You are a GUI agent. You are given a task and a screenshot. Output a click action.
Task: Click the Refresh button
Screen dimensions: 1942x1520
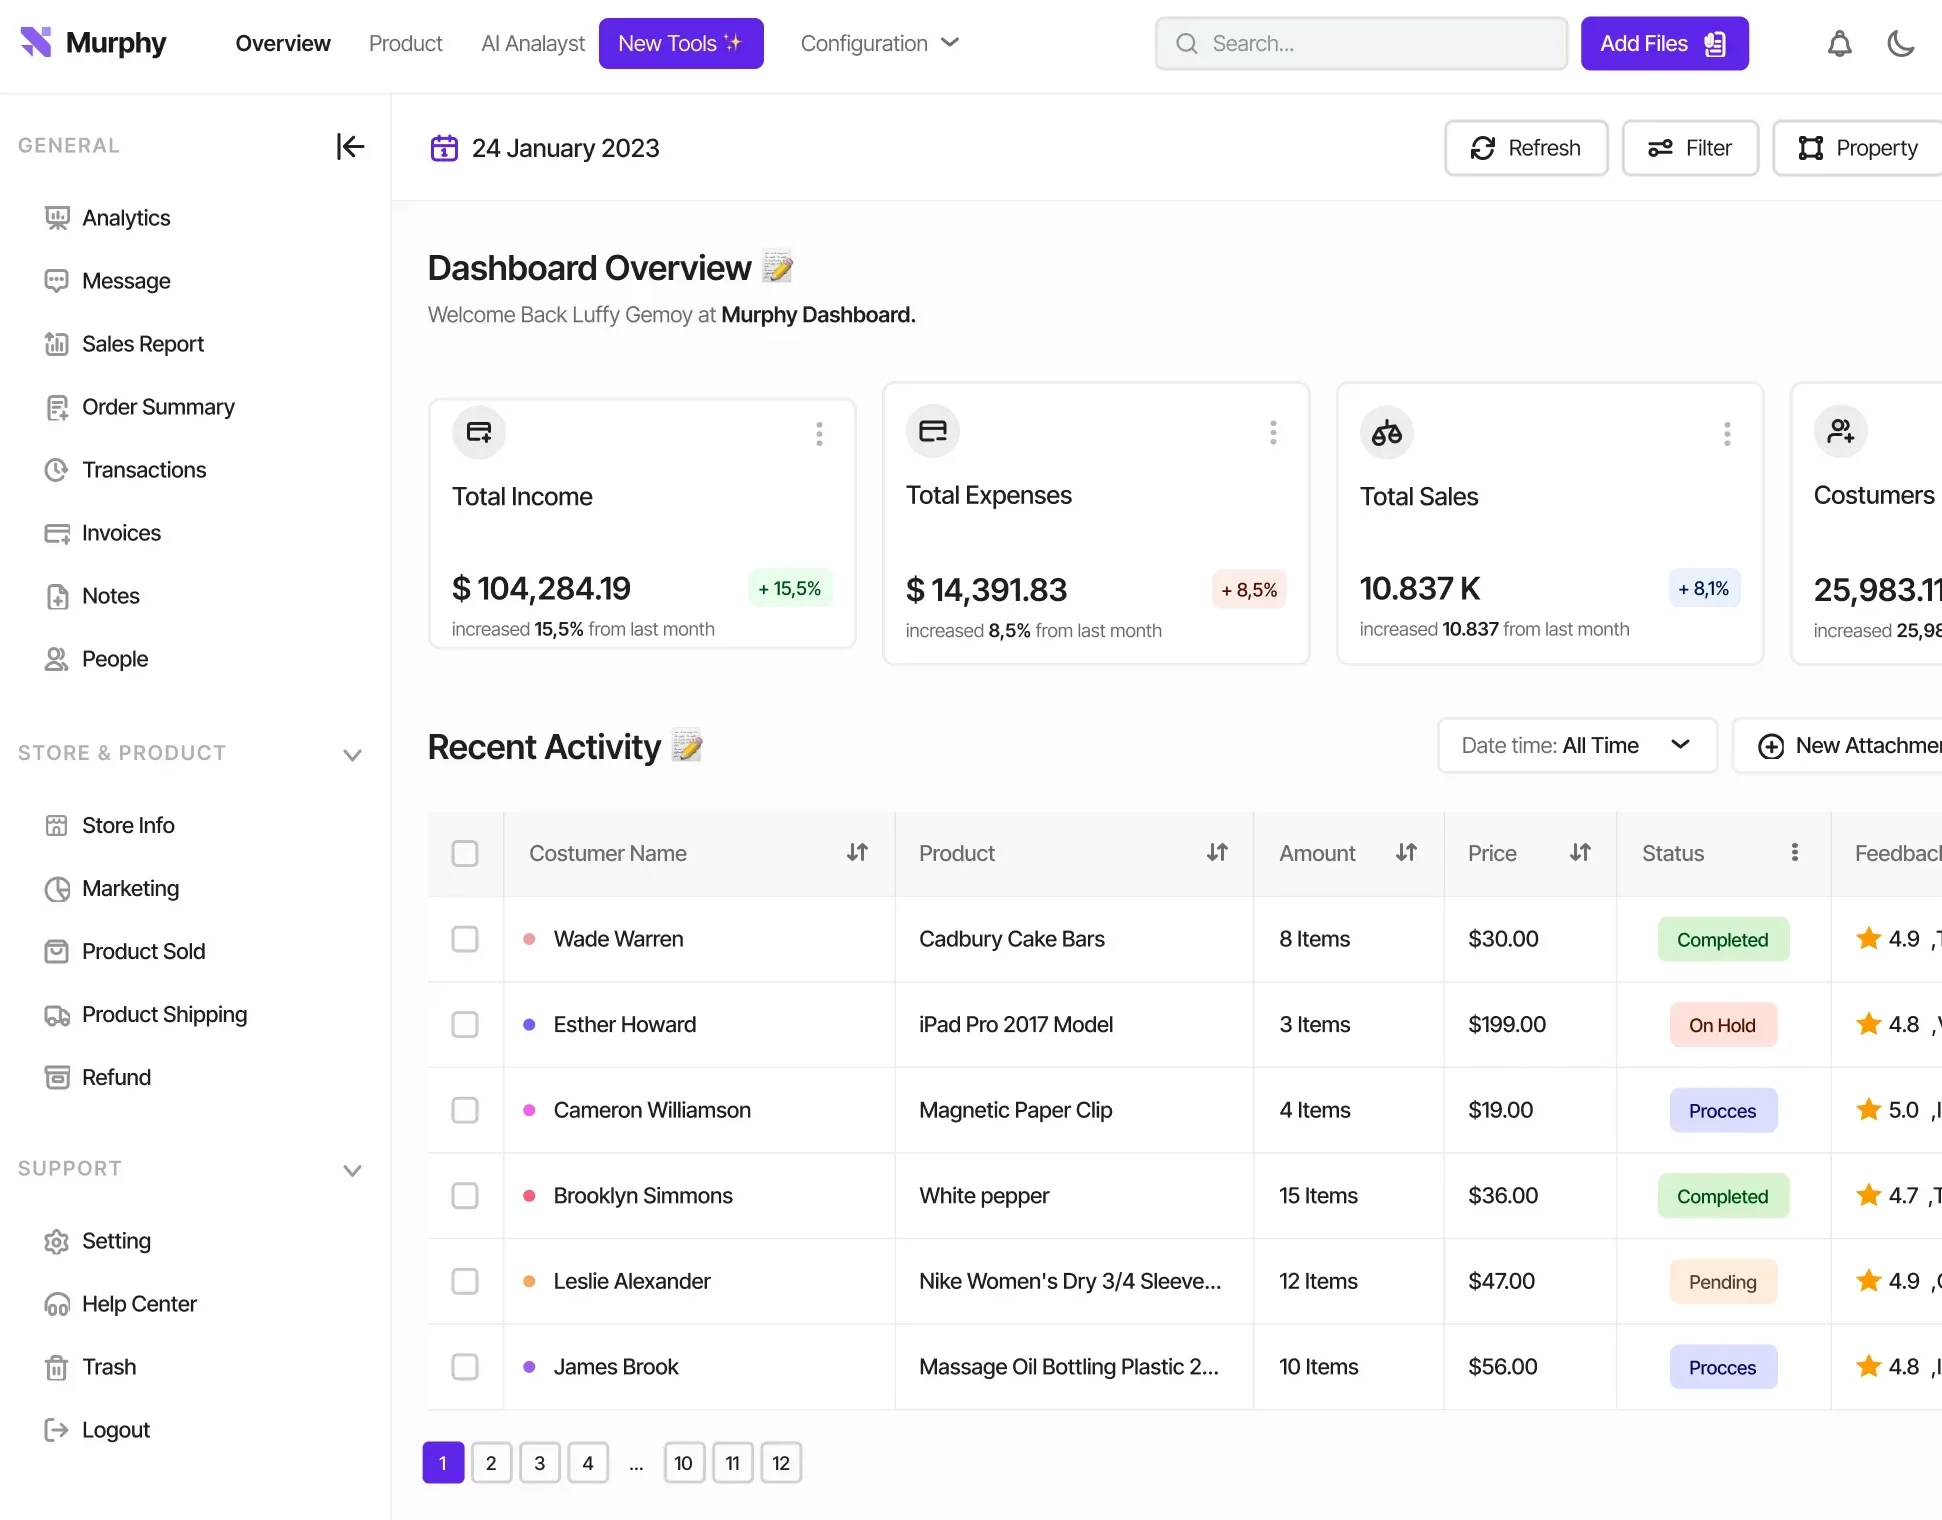tap(1525, 148)
